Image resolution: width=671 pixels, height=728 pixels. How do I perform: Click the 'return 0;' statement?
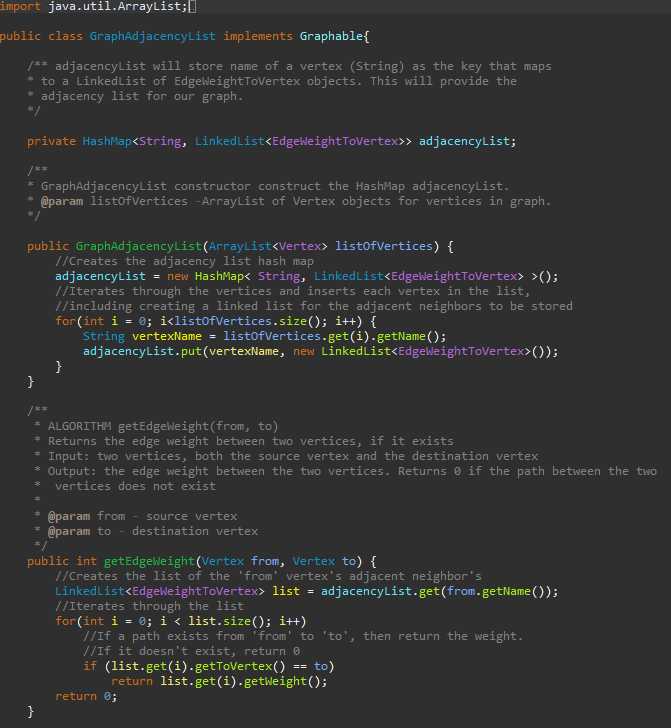coord(86,696)
